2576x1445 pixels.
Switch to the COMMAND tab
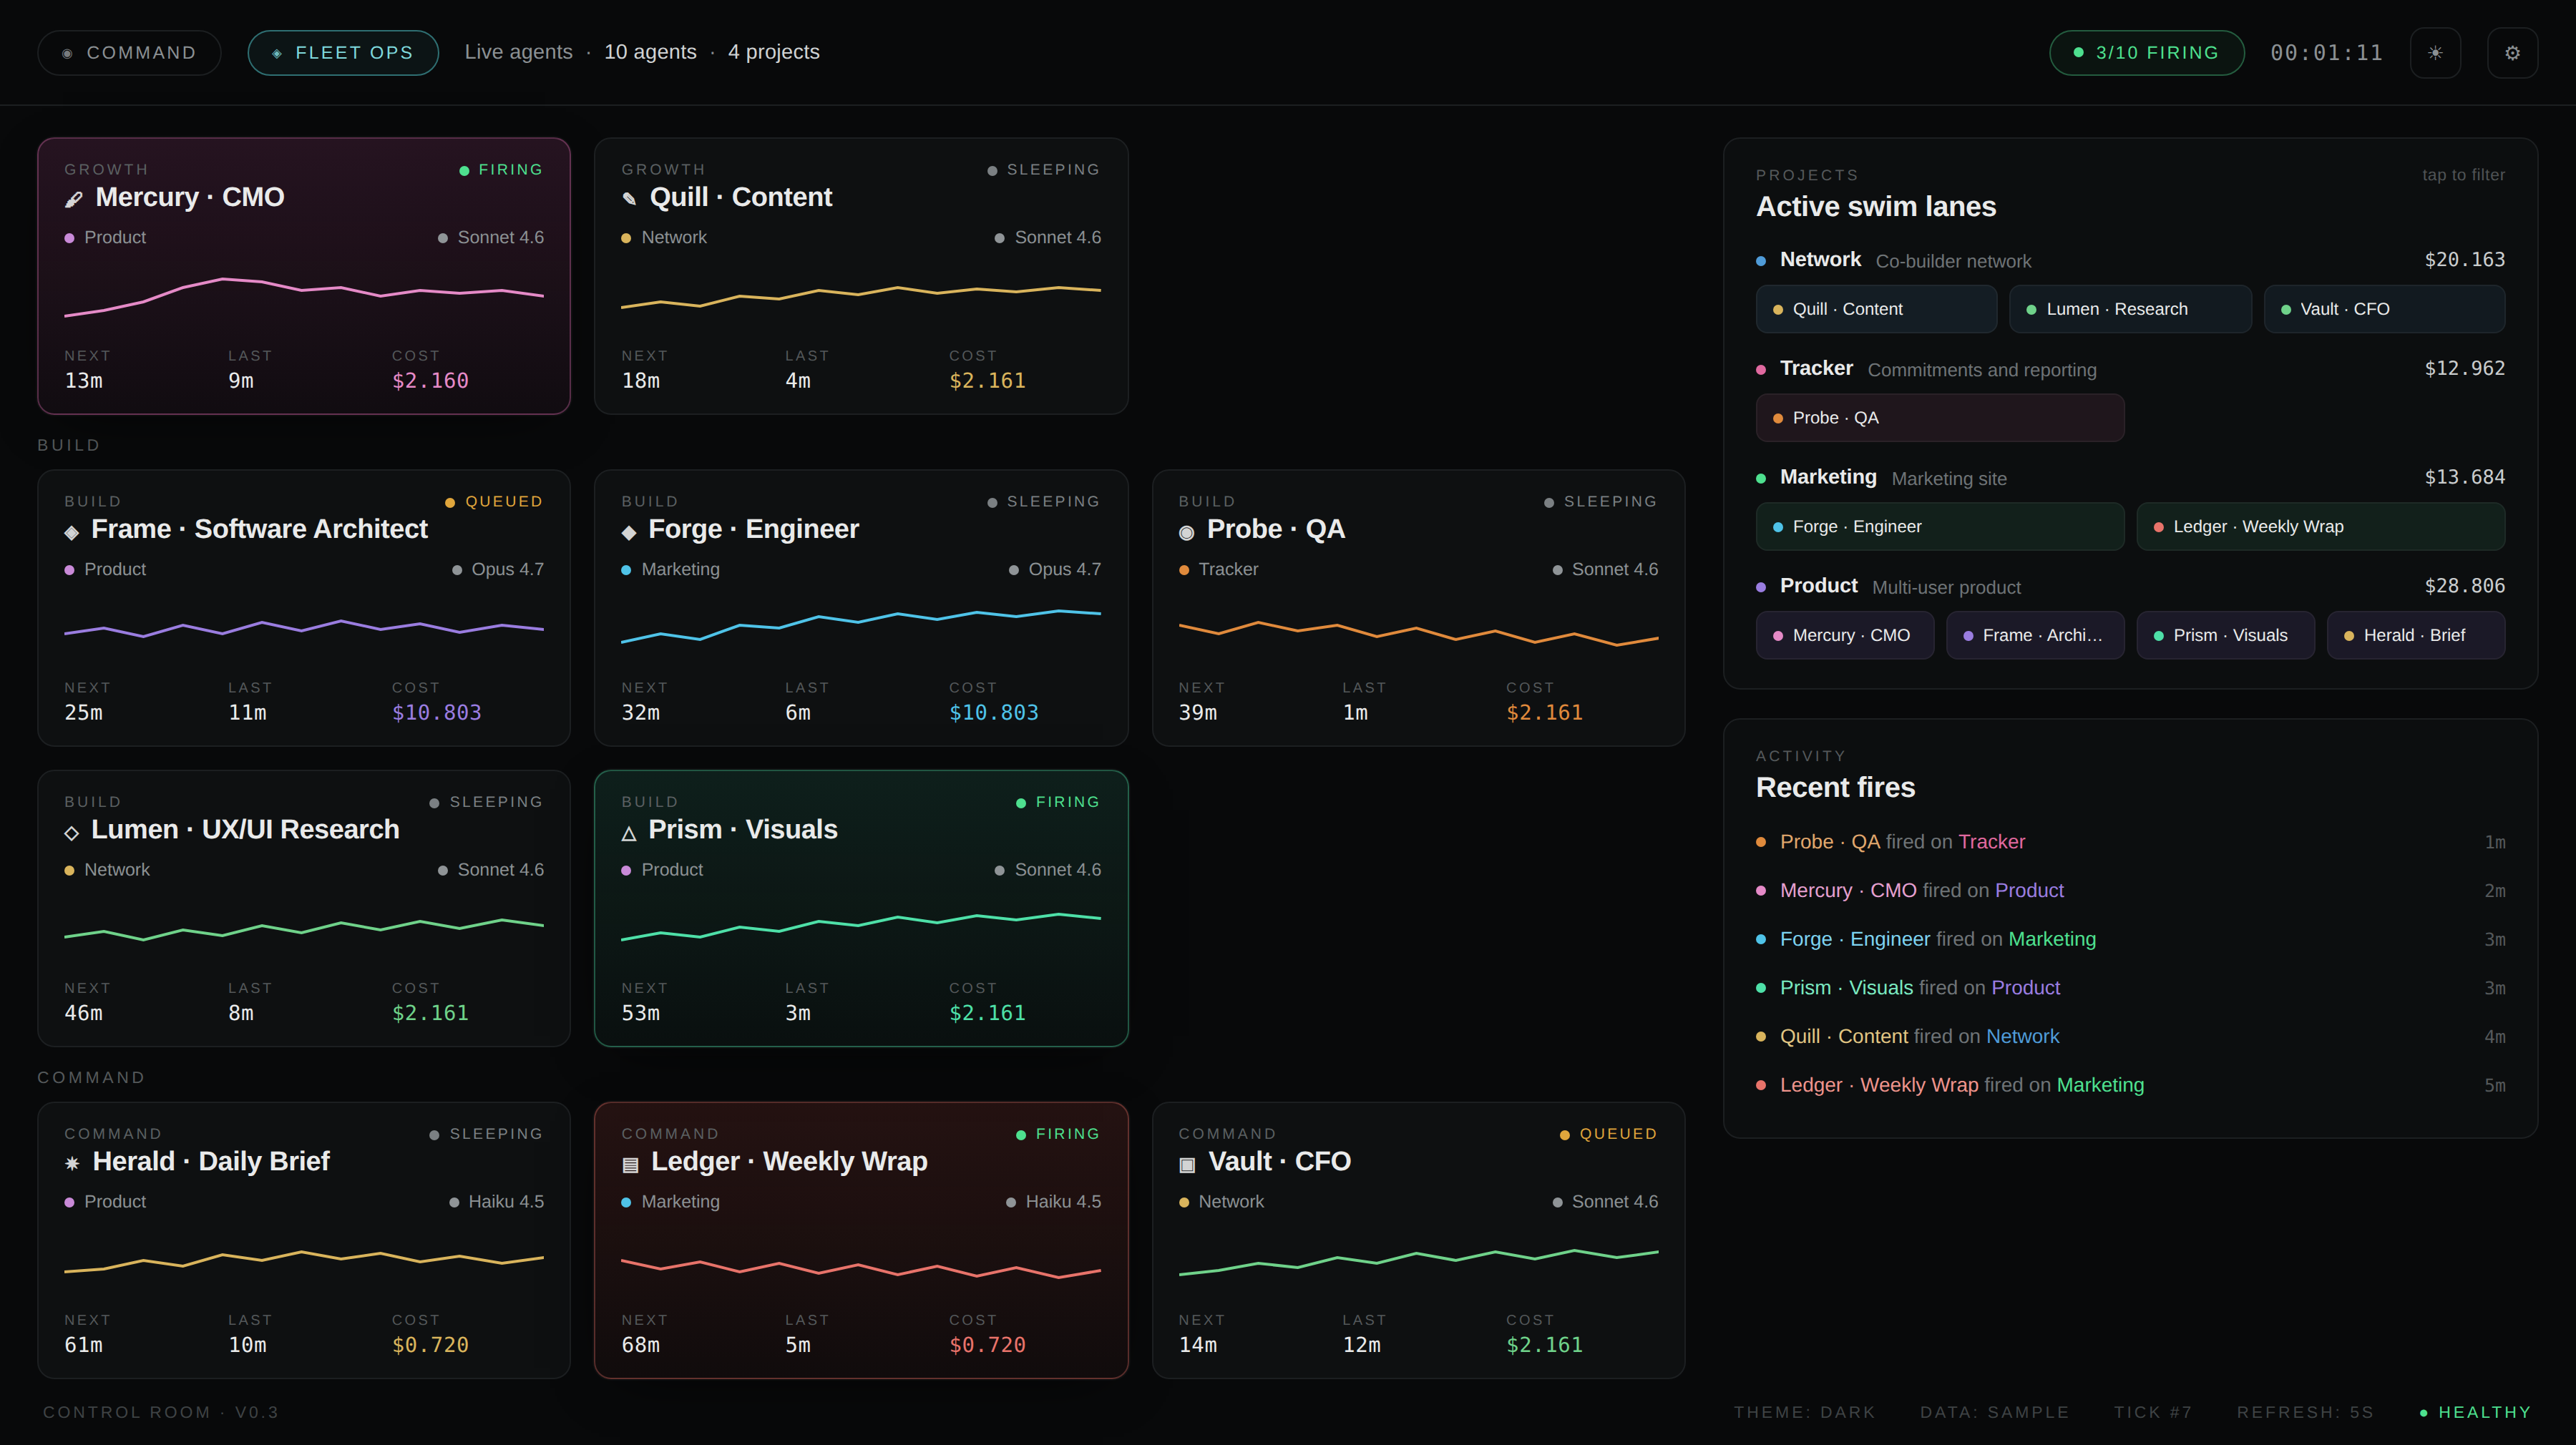pos(129,53)
